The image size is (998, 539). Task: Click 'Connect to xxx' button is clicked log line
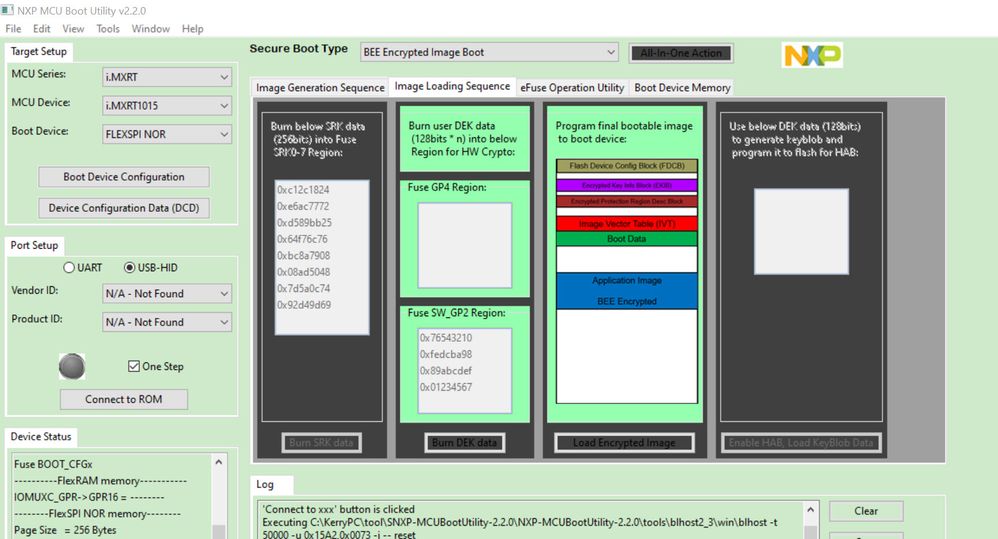point(339,510)
